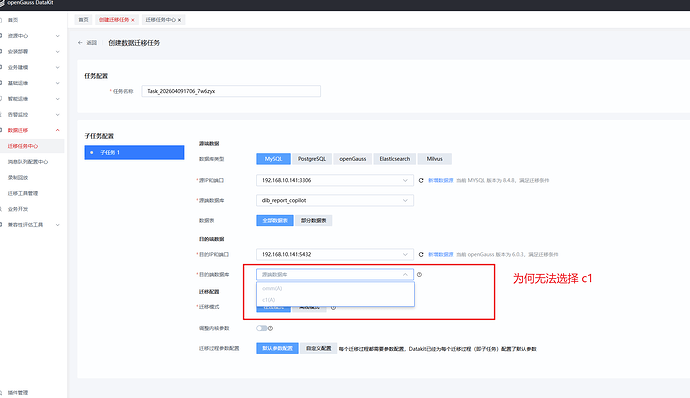The image size is (690, 398).
Task: Select Elasticsearch as source database type
Action: coord(395,159)
